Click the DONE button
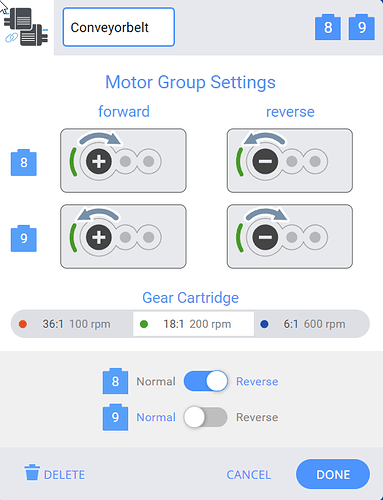The height and width of the screenshot is (500, 383). point(333,474)
